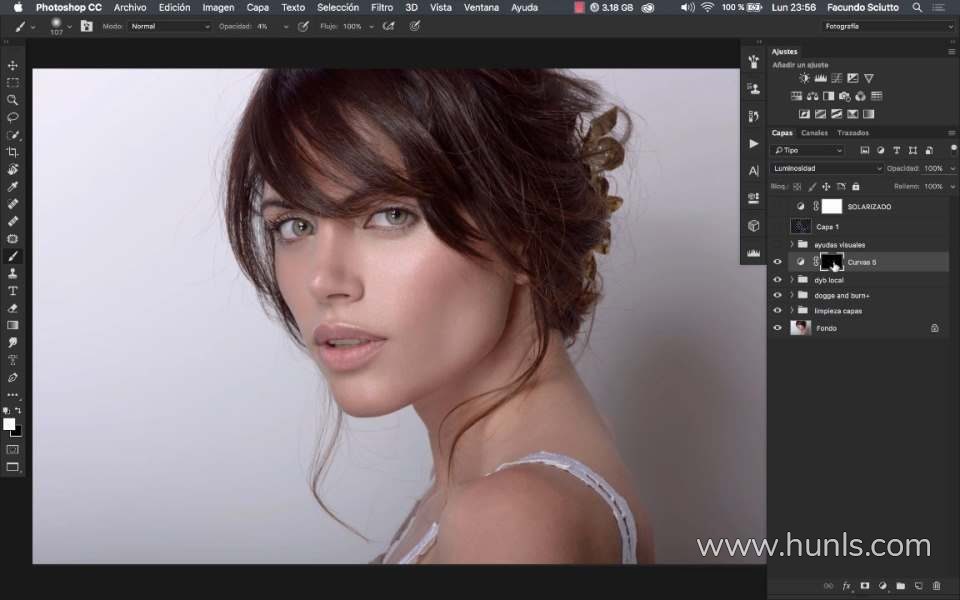Click the Flujo 100% value field
The image size is (960, 600).
(x=354, y=26)
